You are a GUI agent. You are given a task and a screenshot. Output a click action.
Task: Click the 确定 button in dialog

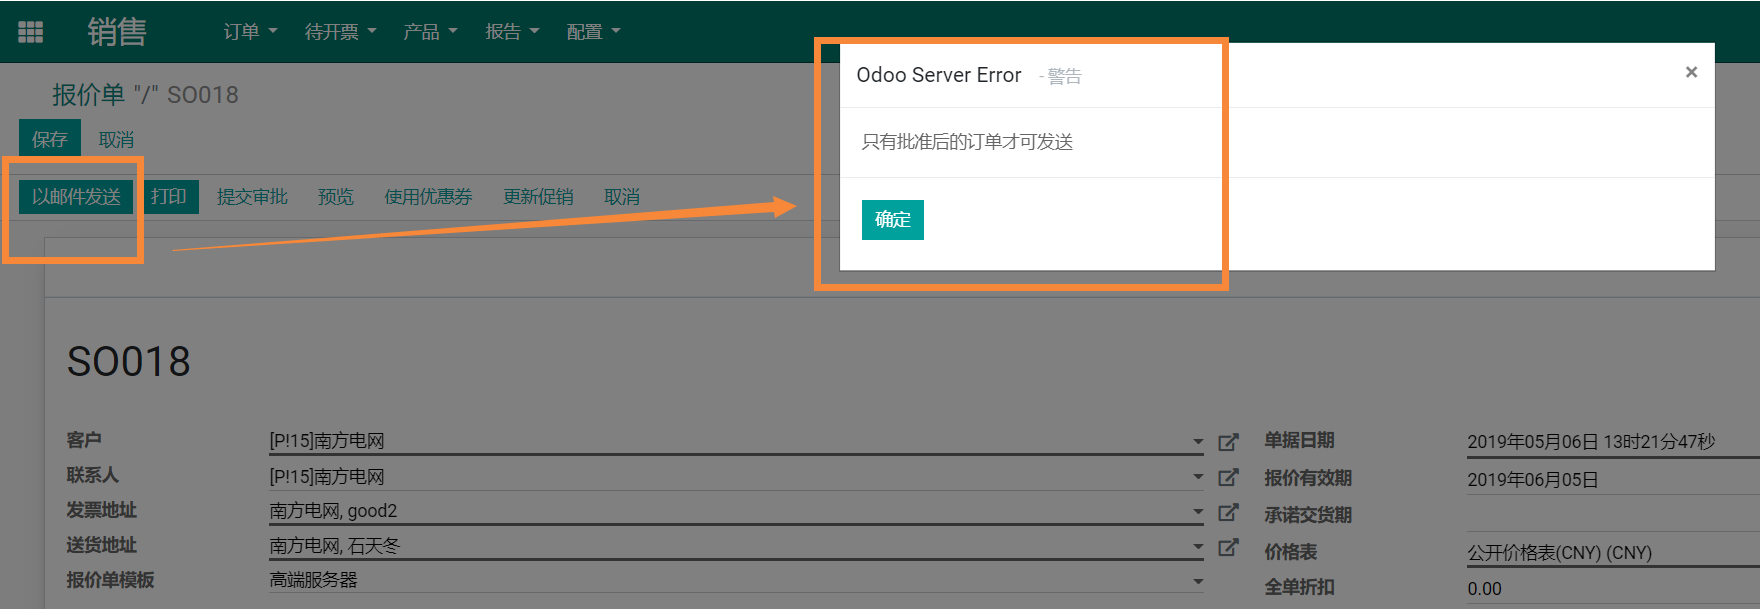click(892, 220)
